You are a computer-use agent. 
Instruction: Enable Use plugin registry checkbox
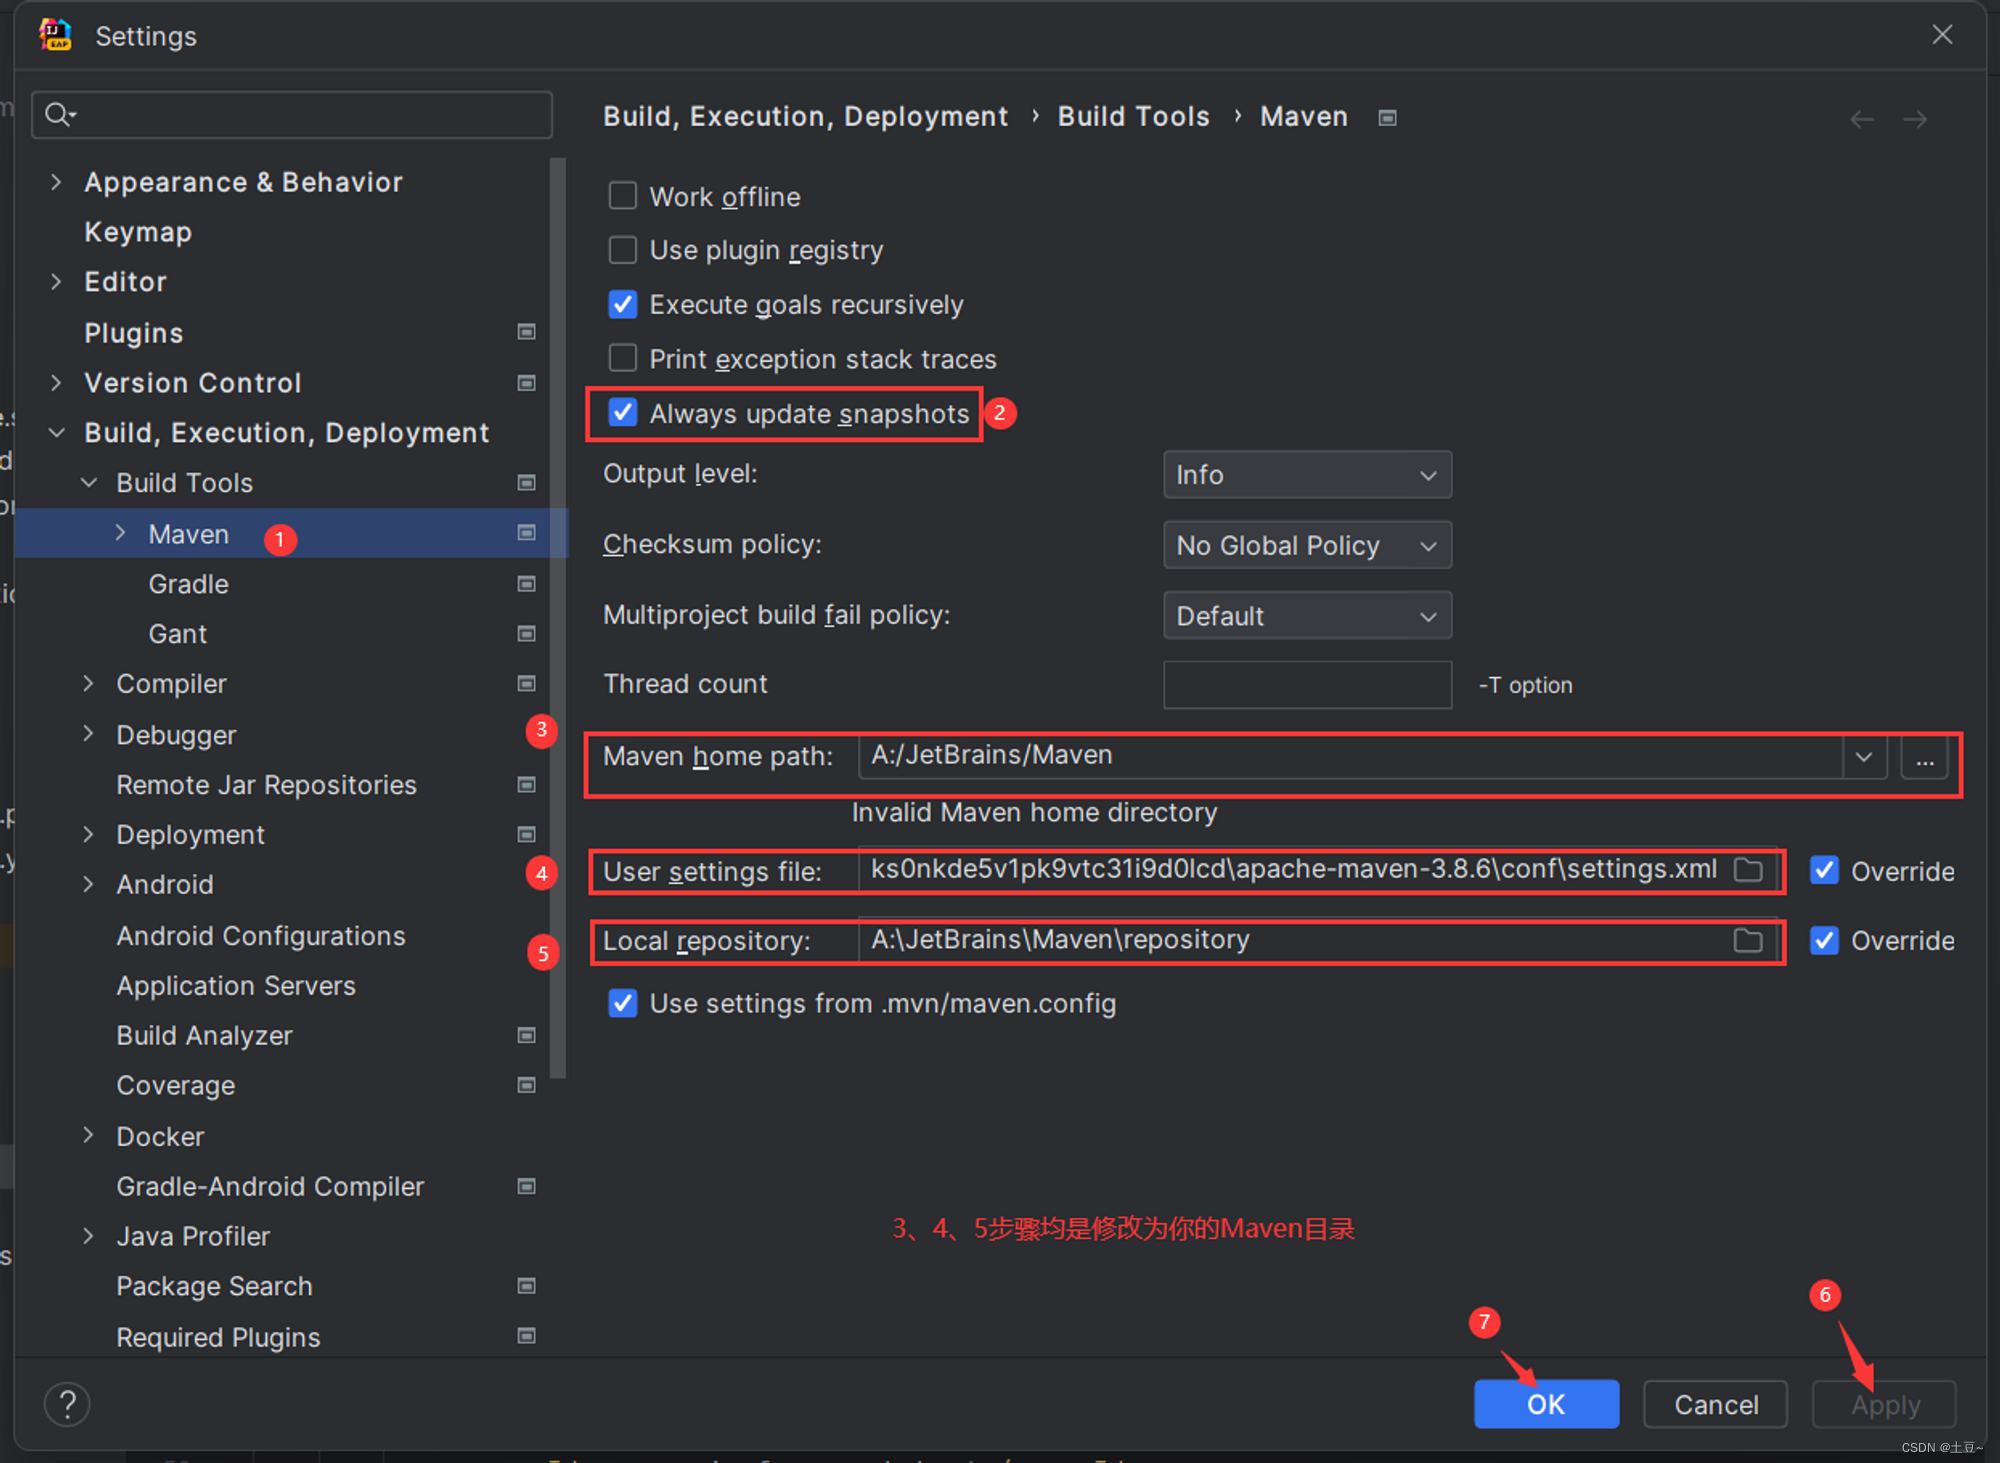(x=622, y=249)
